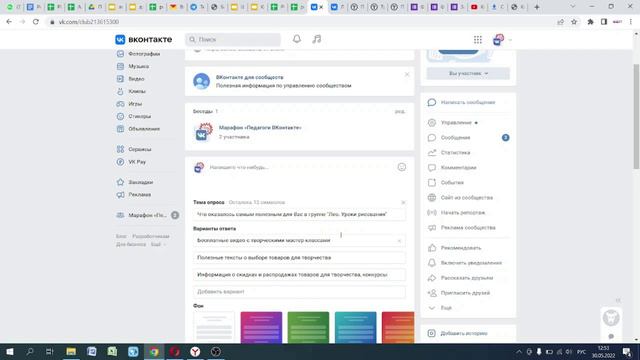The image size is (640, 360).
Task: Click the Тема опроса input field
Action: click(x=300, y=214)
